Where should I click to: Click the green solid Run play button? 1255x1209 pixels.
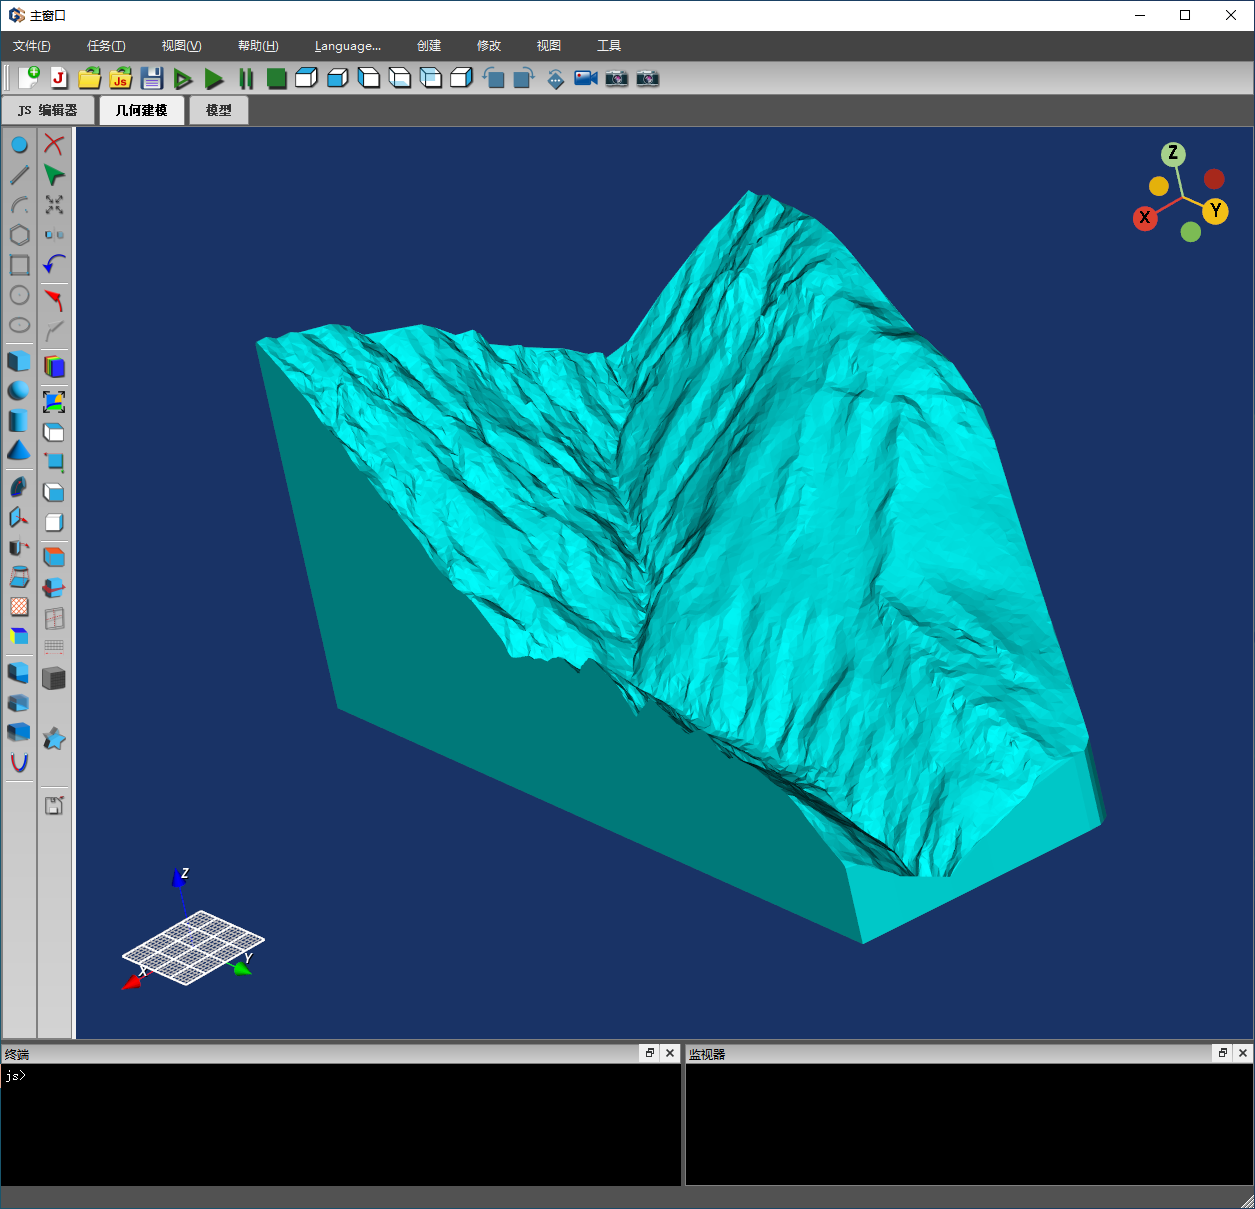pos(214,79)
